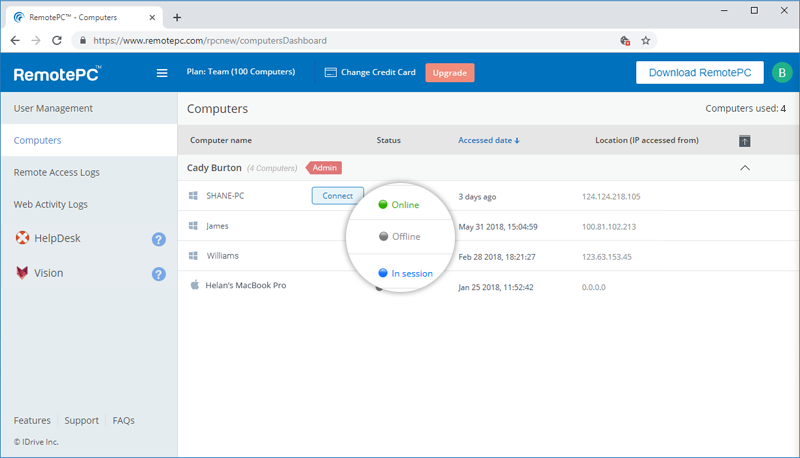Click the browser address bar URL
Viewport: 800px width, 458px height.
[x=210, y=41]
